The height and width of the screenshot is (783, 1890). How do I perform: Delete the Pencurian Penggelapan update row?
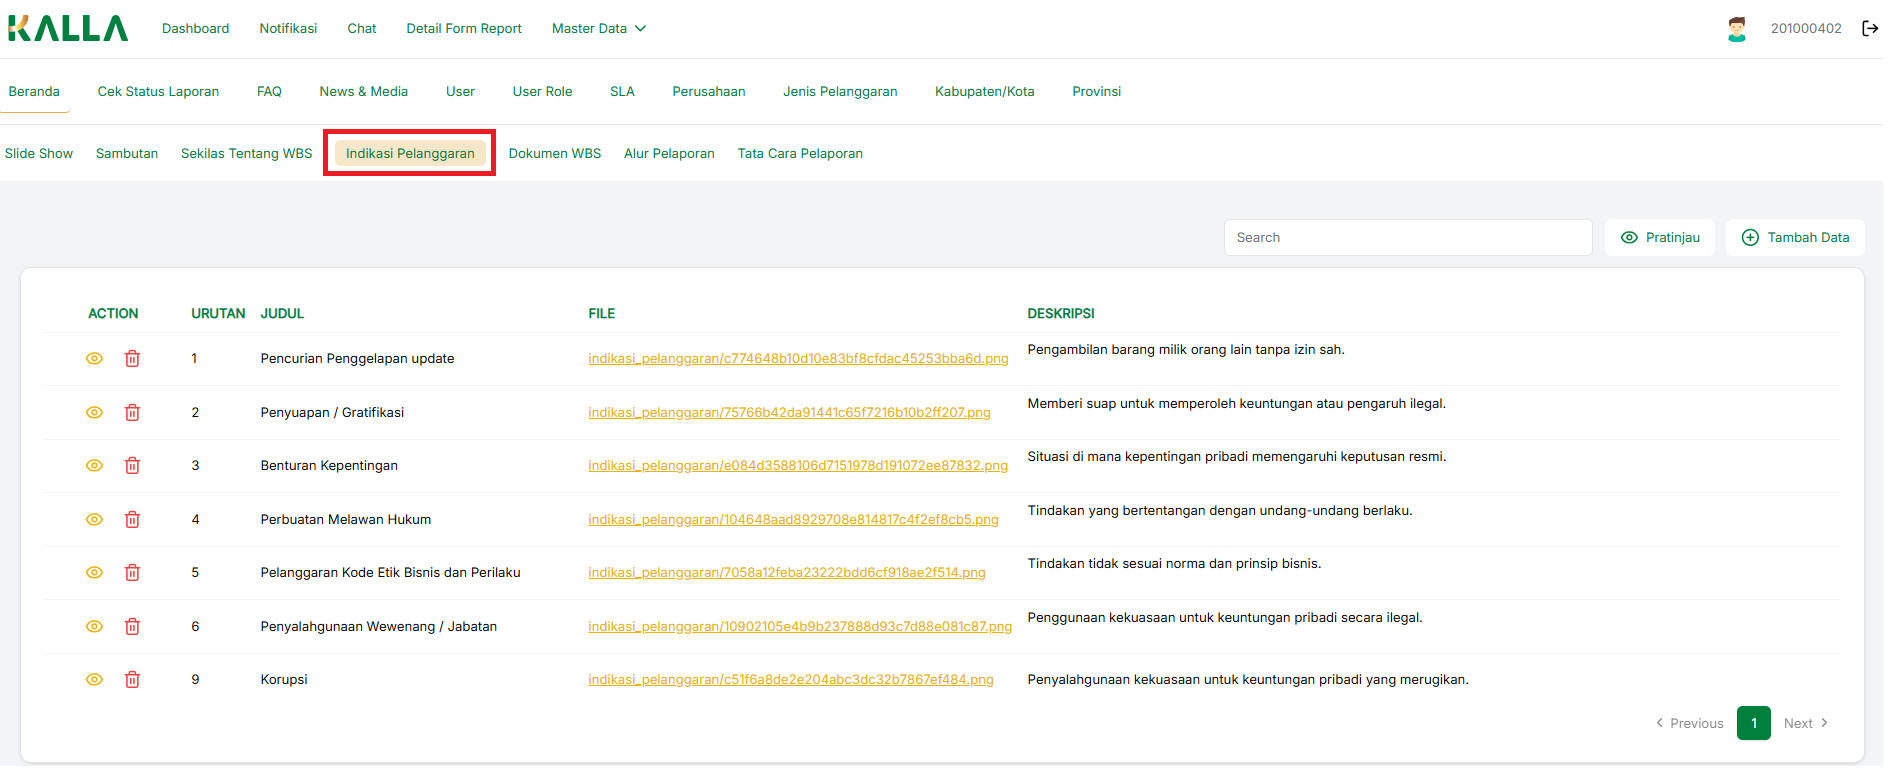pos(132,359)
